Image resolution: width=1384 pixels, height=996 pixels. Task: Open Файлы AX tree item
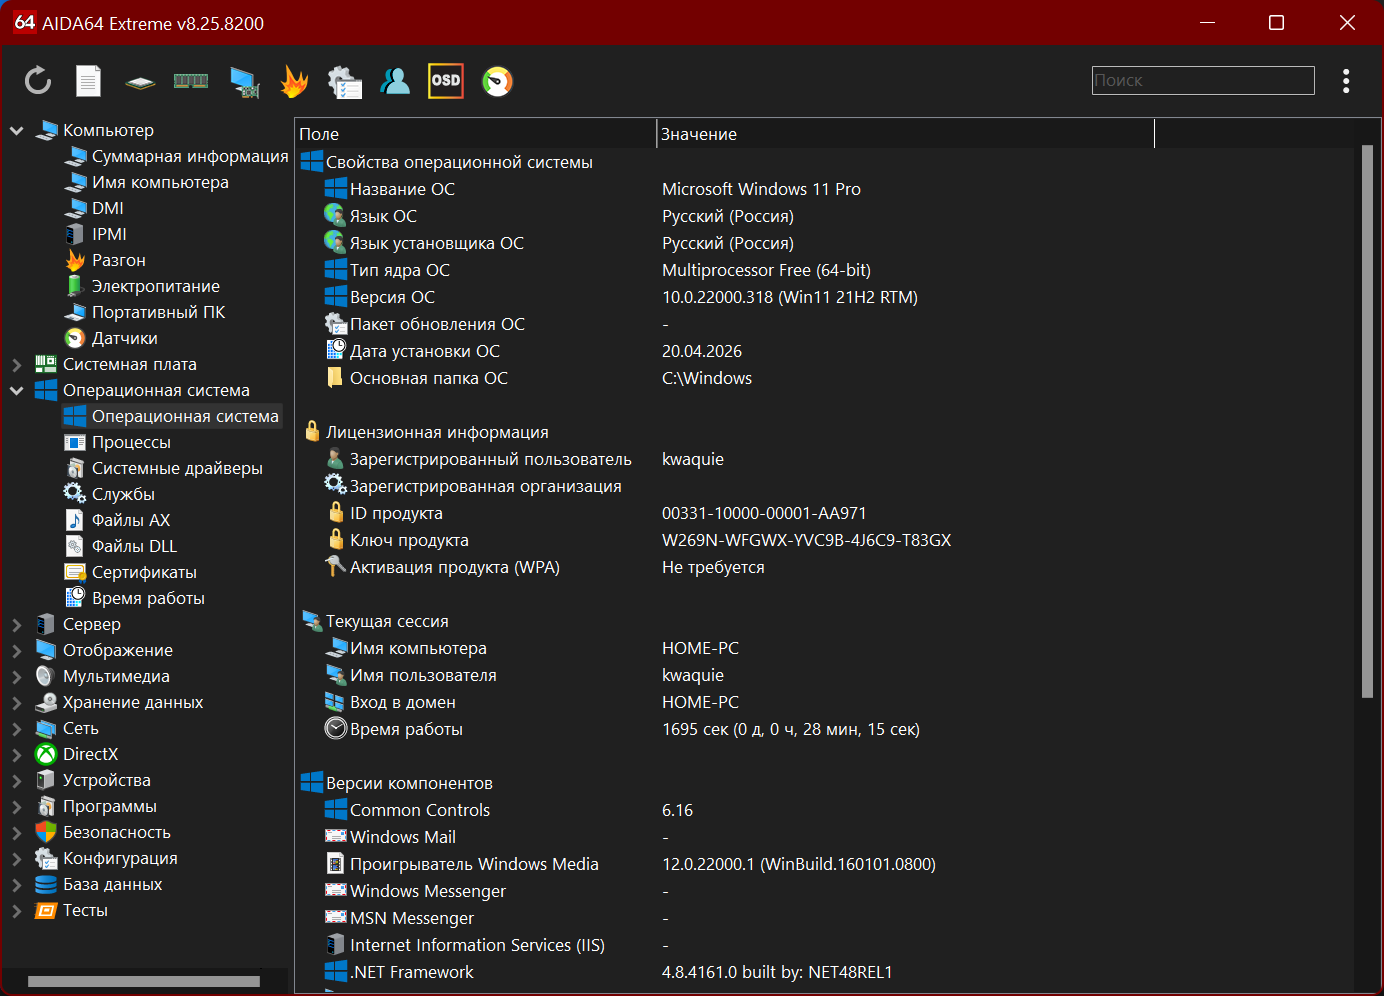(118, 520)
